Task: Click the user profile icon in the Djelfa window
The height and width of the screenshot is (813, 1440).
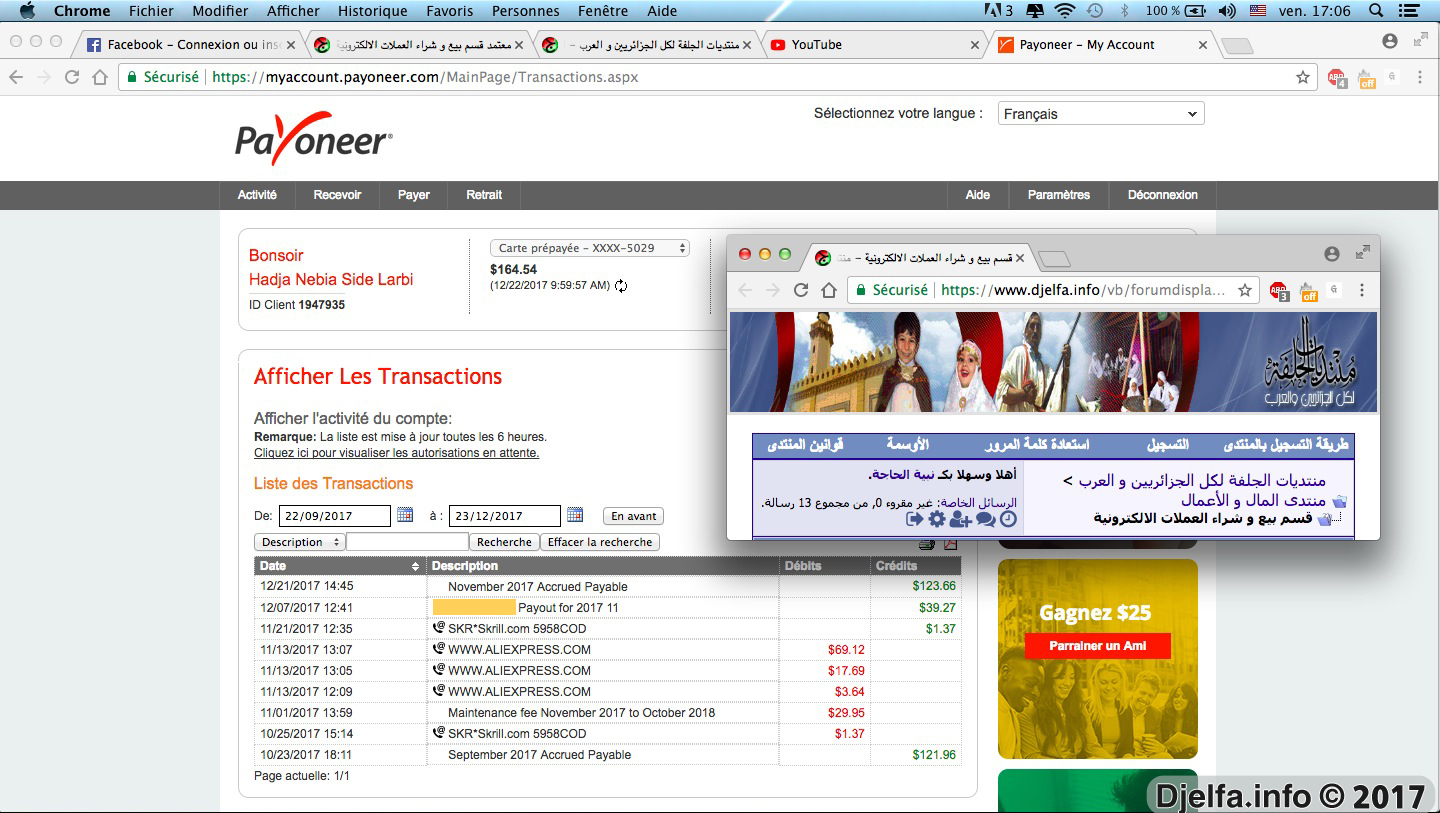Action: [1332, 254]
